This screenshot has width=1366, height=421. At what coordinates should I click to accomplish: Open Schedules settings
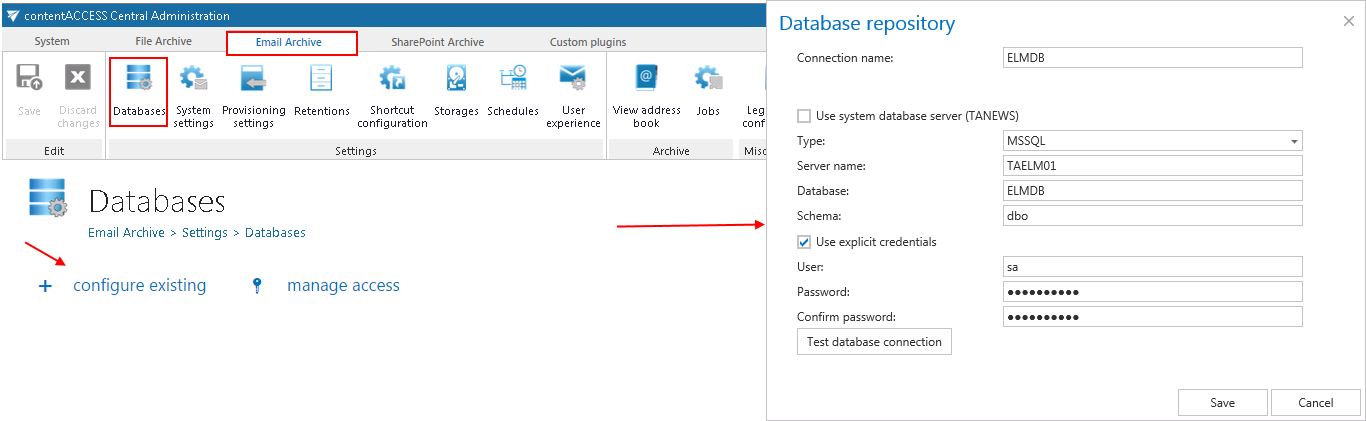(513, 92)
